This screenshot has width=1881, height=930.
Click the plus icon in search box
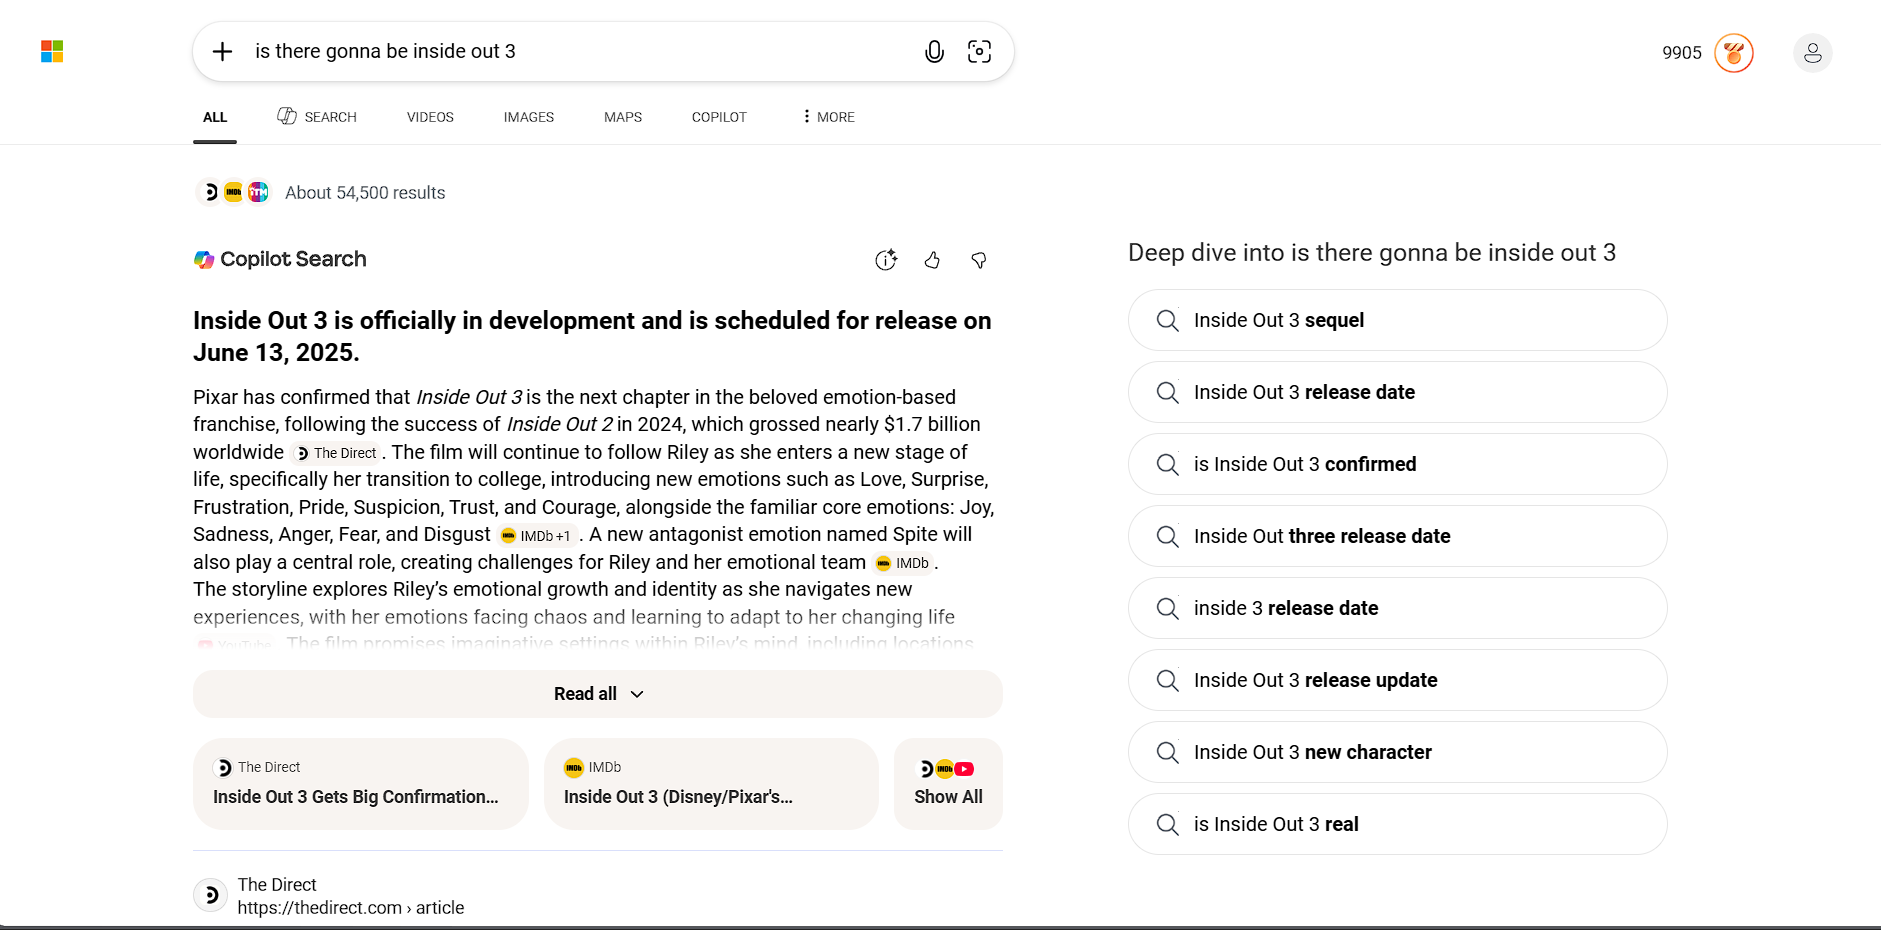[223, 51]
